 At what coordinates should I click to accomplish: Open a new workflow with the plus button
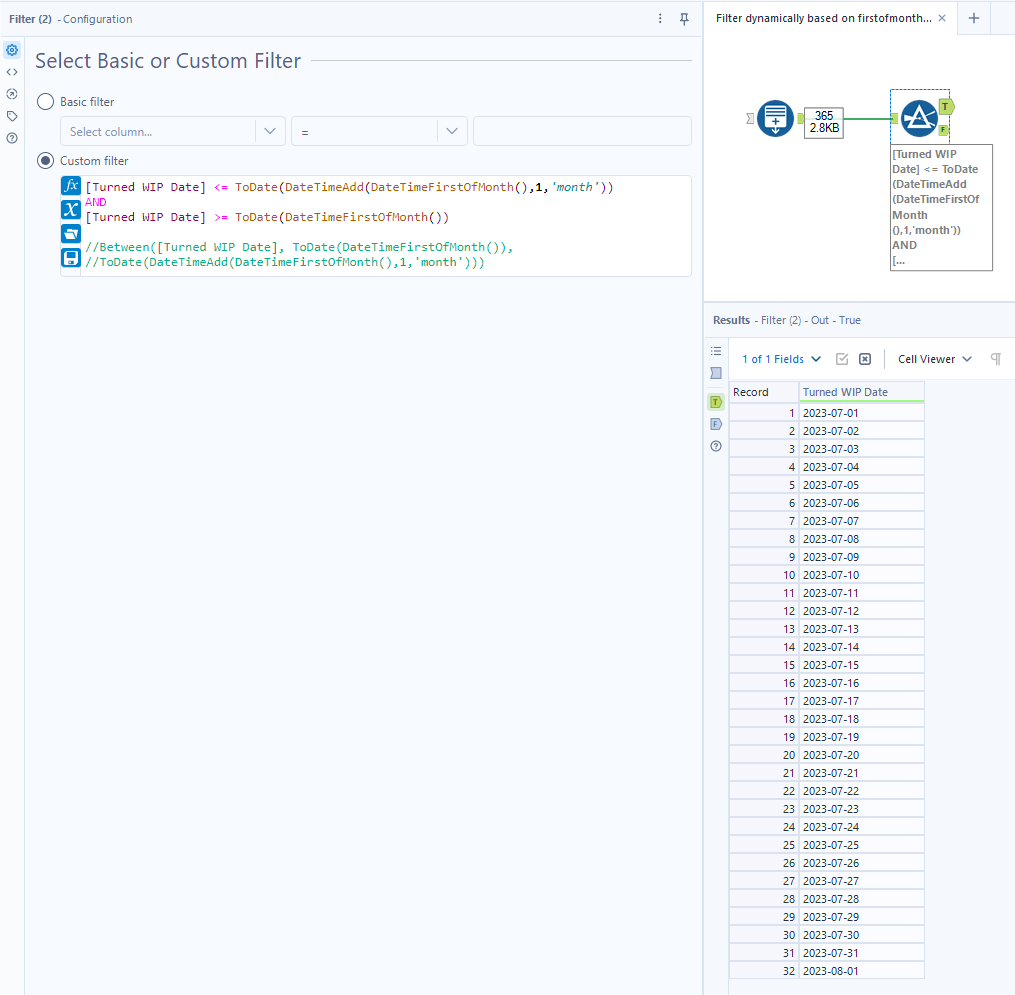(972, 18)
